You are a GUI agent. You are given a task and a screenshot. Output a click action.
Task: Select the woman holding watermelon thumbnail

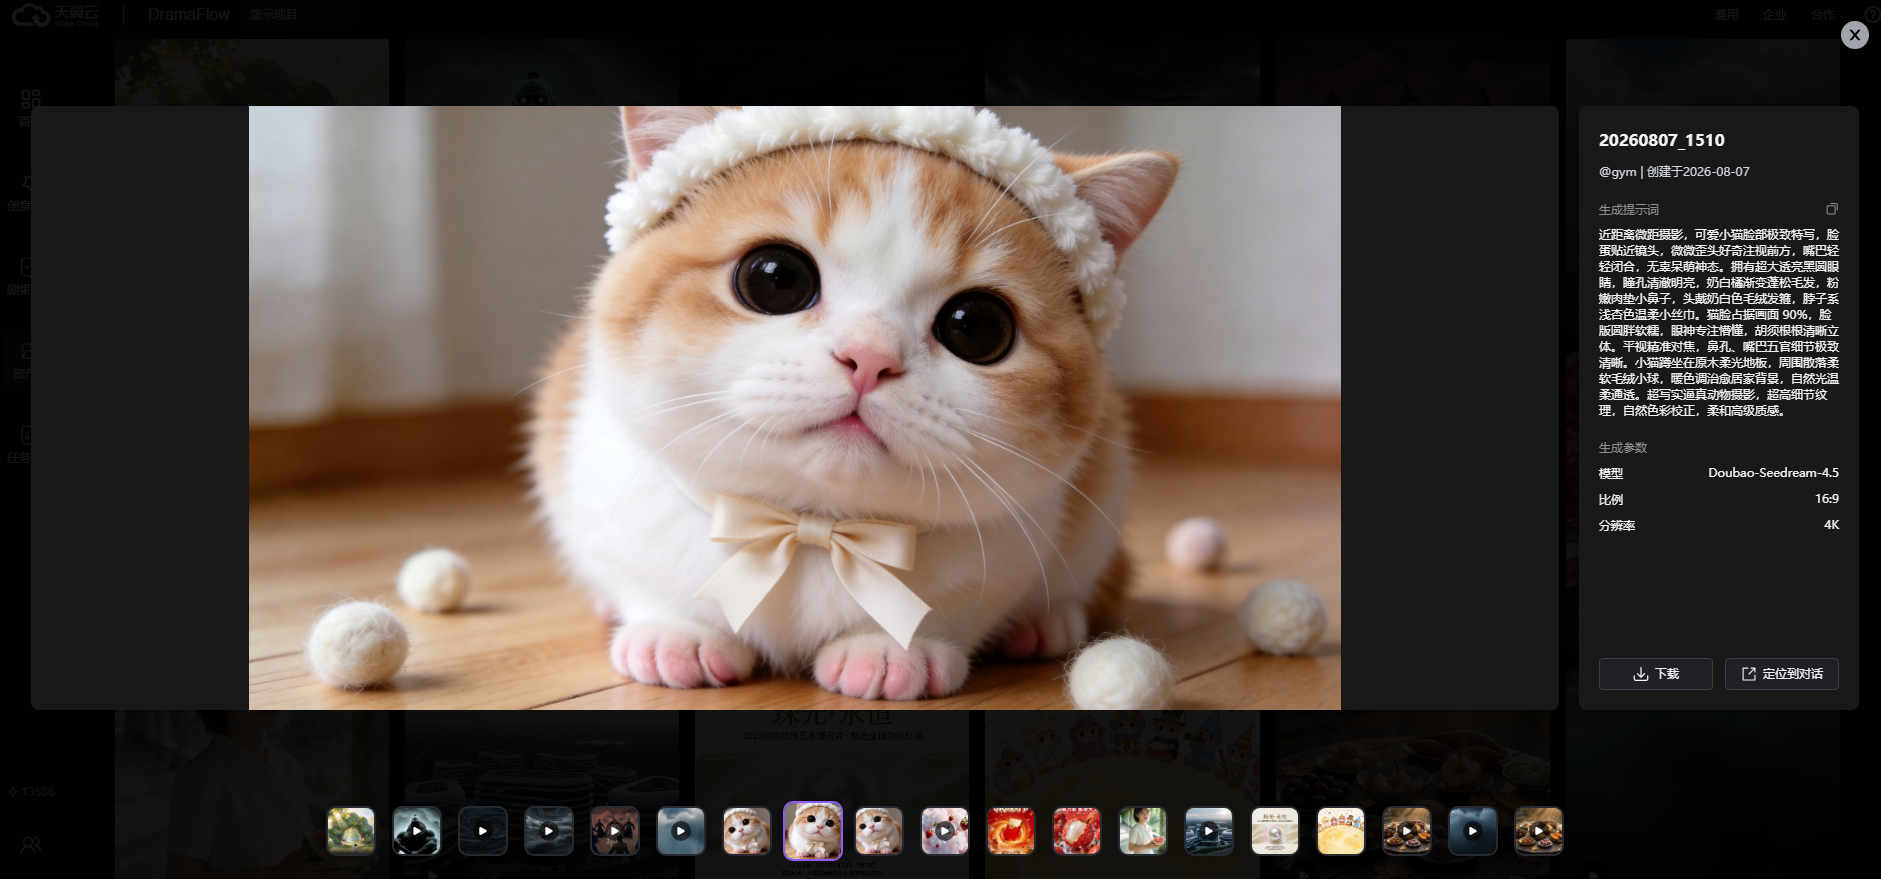(1143, 831)
